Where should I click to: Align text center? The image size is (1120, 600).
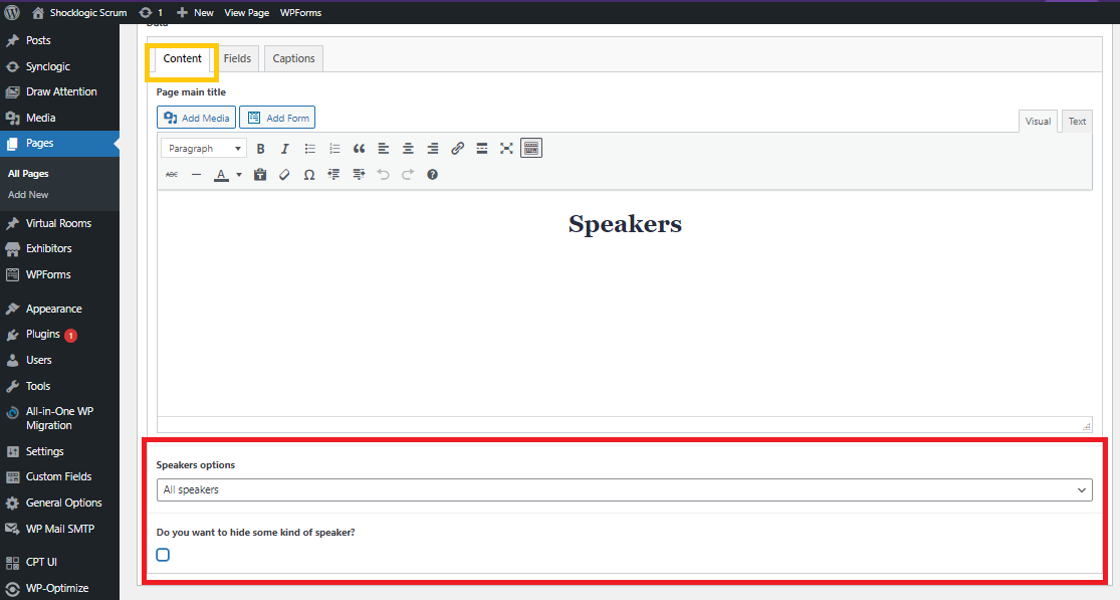click(408, 149)
